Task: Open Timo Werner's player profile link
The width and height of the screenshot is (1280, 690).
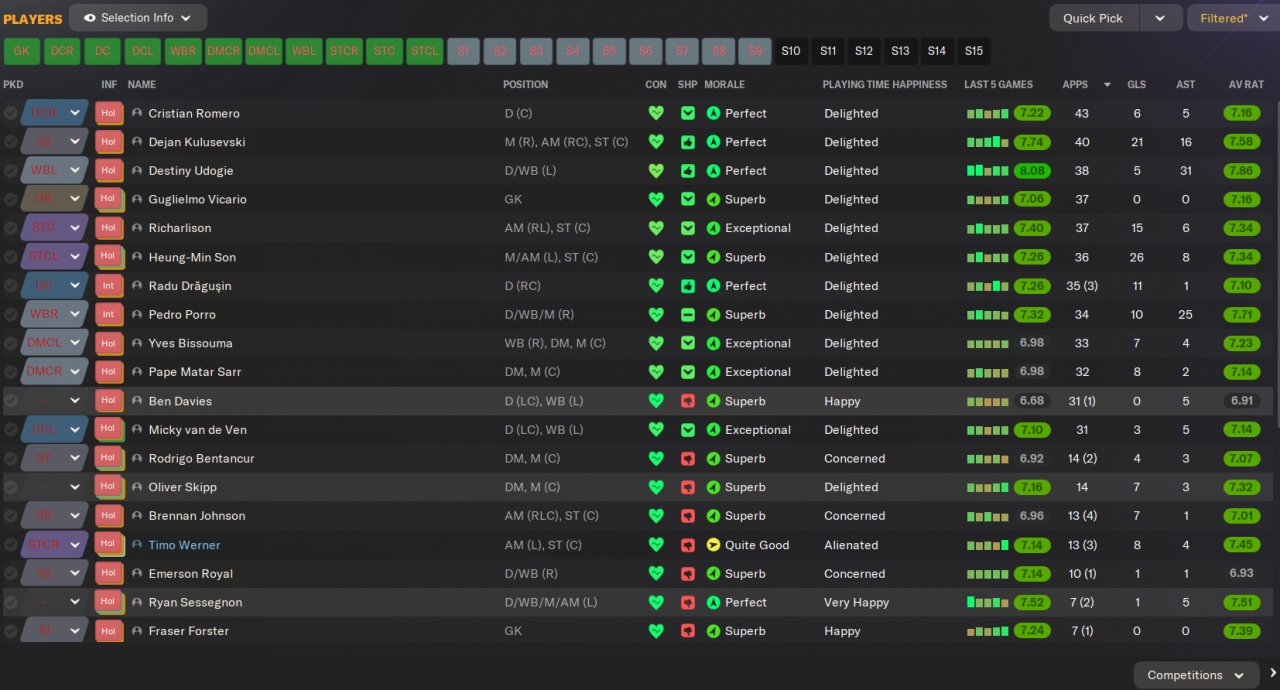Action: [x=184, y=545]
